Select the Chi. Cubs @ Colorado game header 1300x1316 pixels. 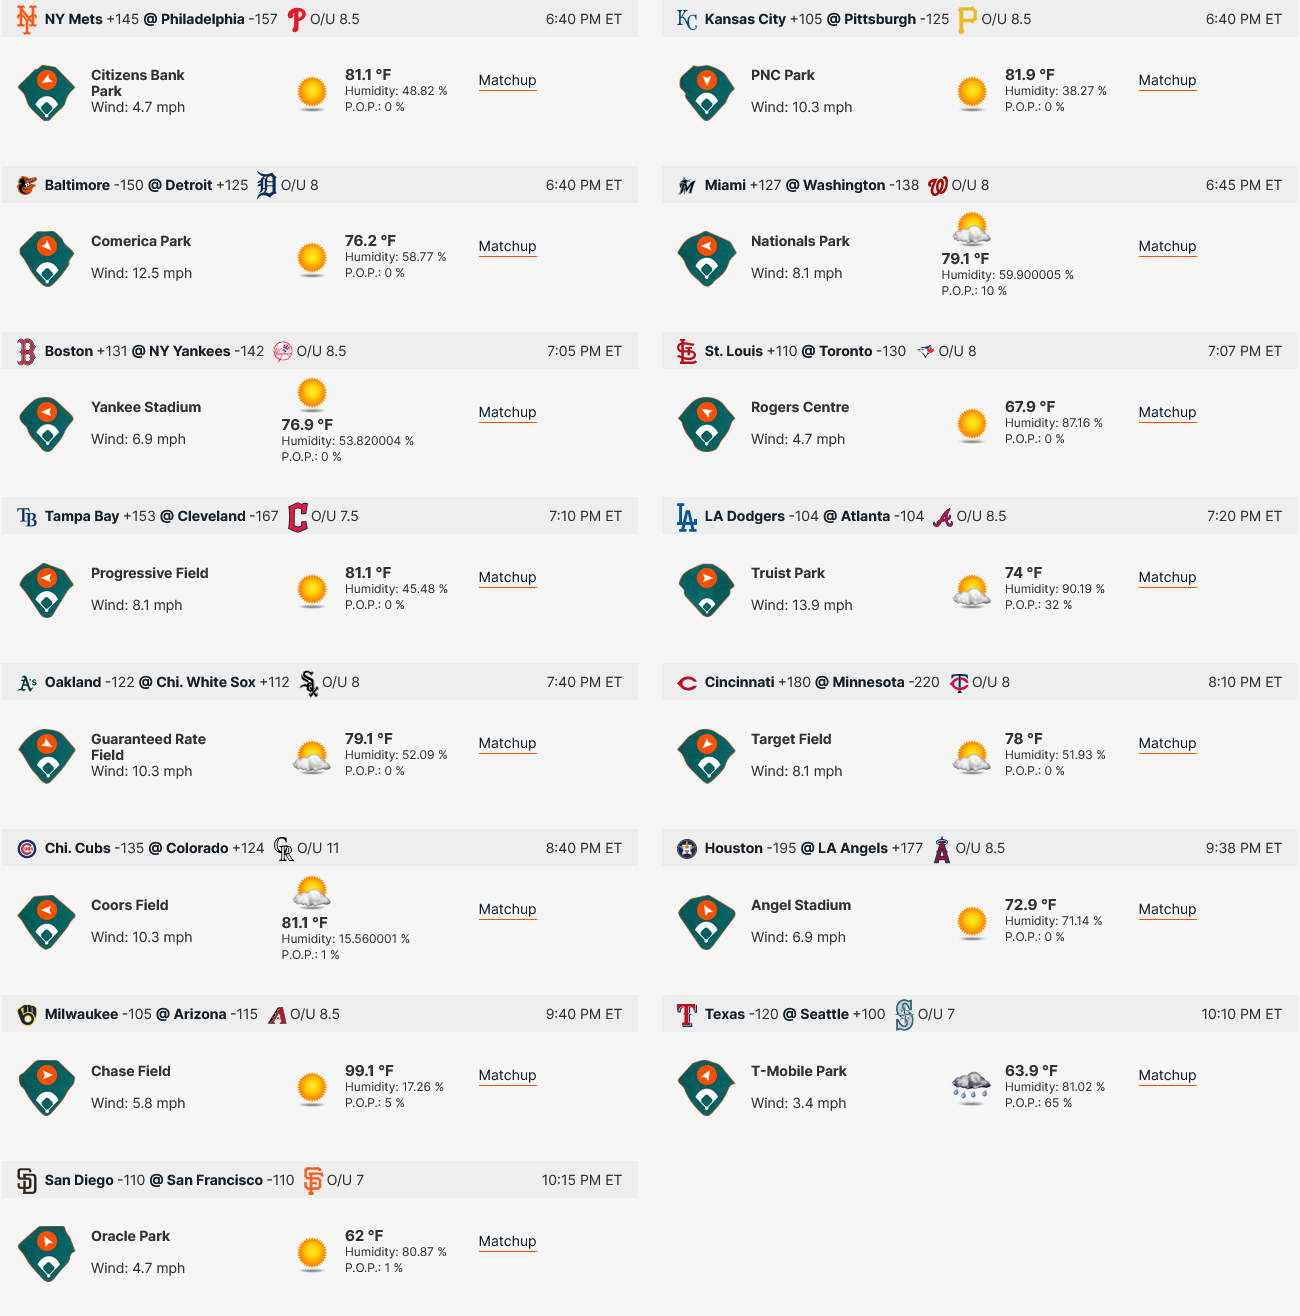click(x=320, y=848)
